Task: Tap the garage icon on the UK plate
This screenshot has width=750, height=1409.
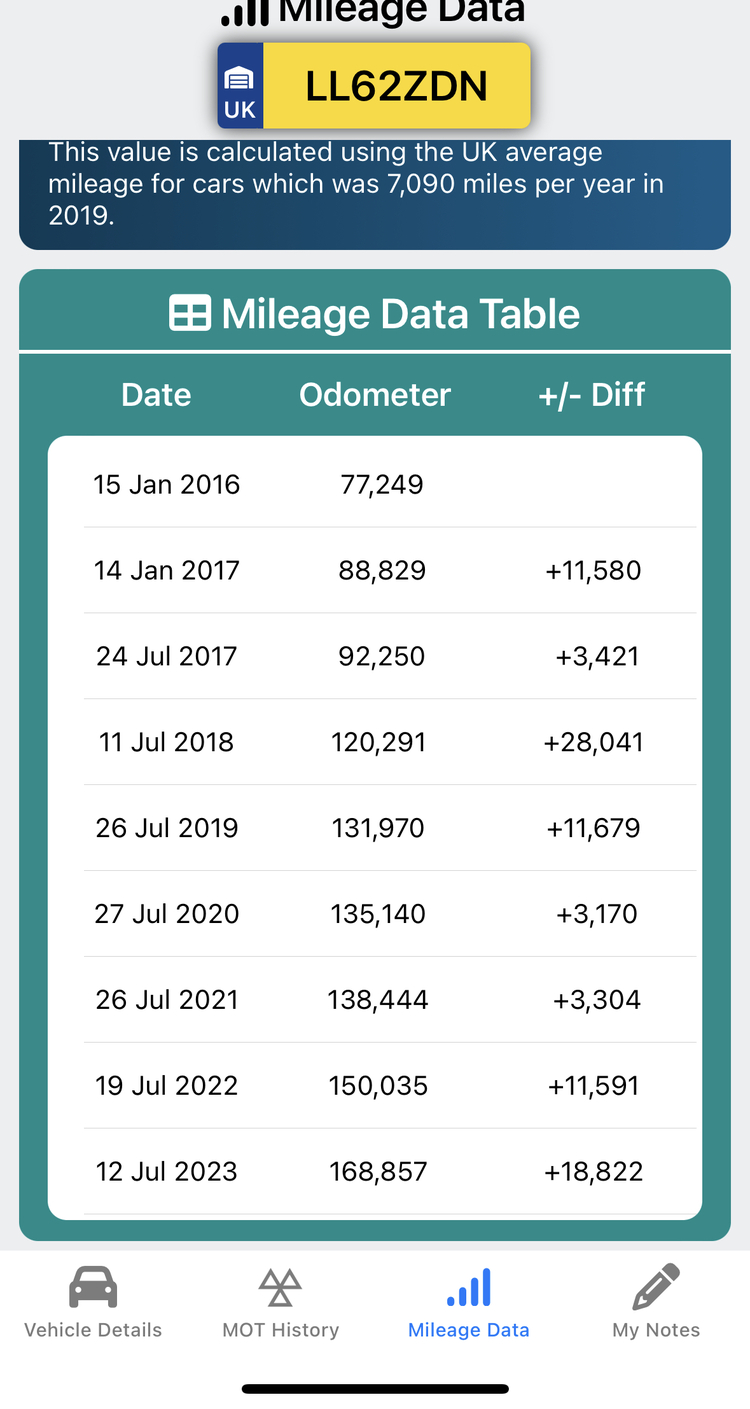Action: pos(240,78)
